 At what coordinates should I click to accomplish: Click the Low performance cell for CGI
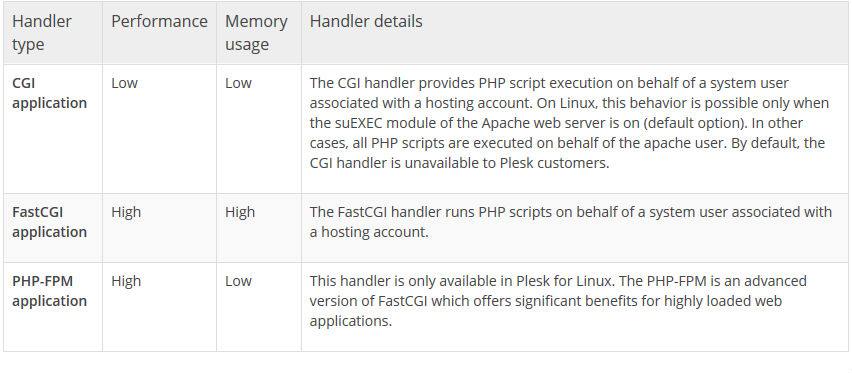point(124,83)
